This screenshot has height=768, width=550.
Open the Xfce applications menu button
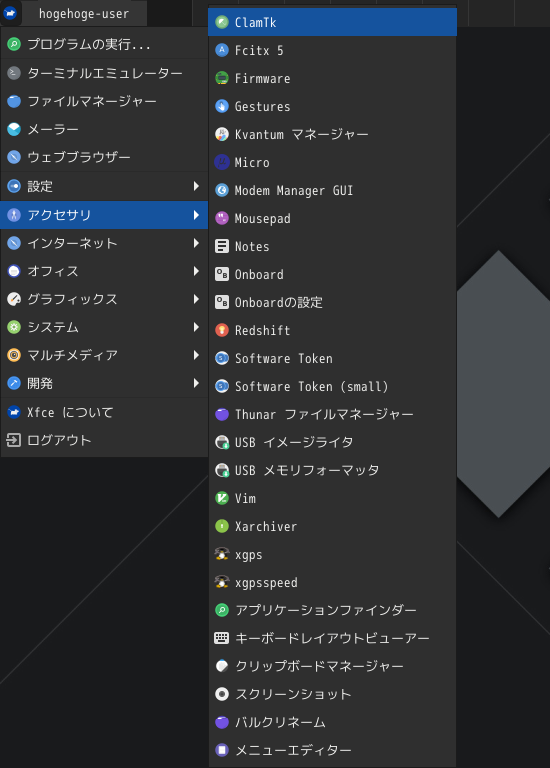click(10, 13)
